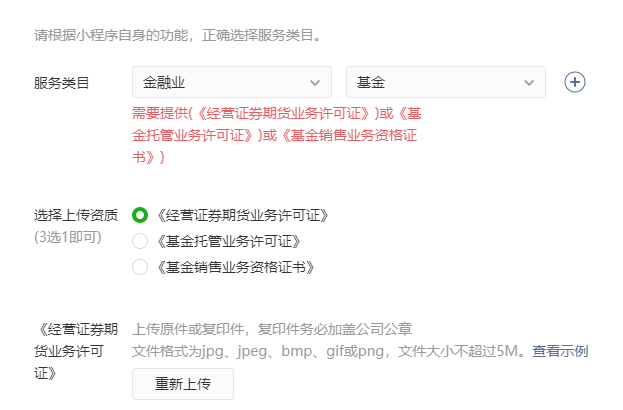Pick the 《基金销售业务资格证书》 radio button
The width and height of the screenshot is (623, 410).
tap(140, 267)
